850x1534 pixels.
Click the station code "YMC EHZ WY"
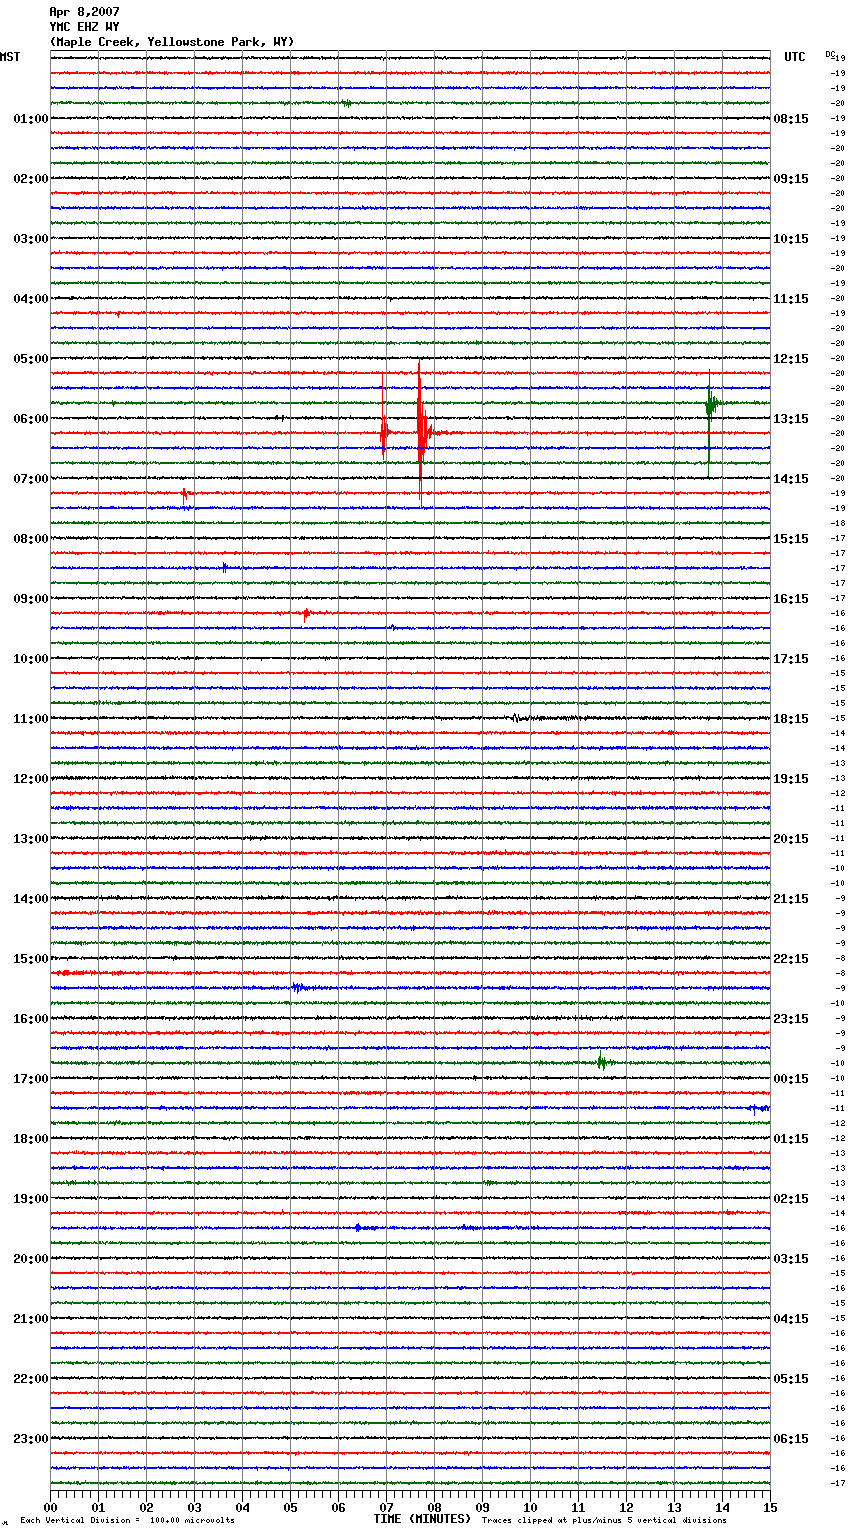coord(84,27)
